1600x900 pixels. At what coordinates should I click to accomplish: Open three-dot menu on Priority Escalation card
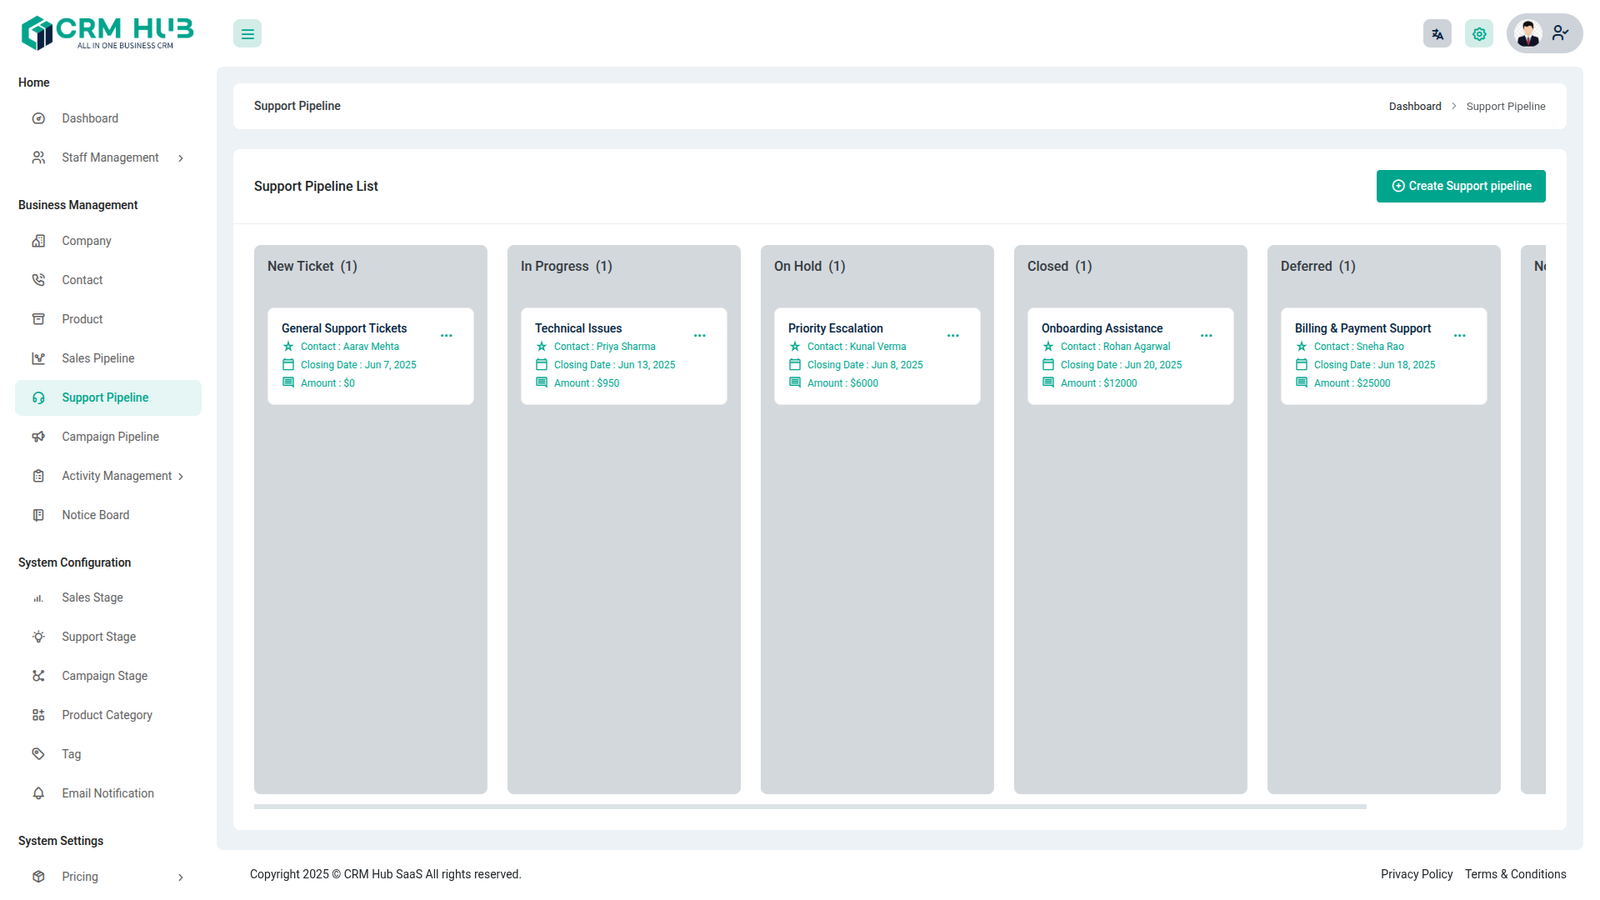[x=953, y=336]
